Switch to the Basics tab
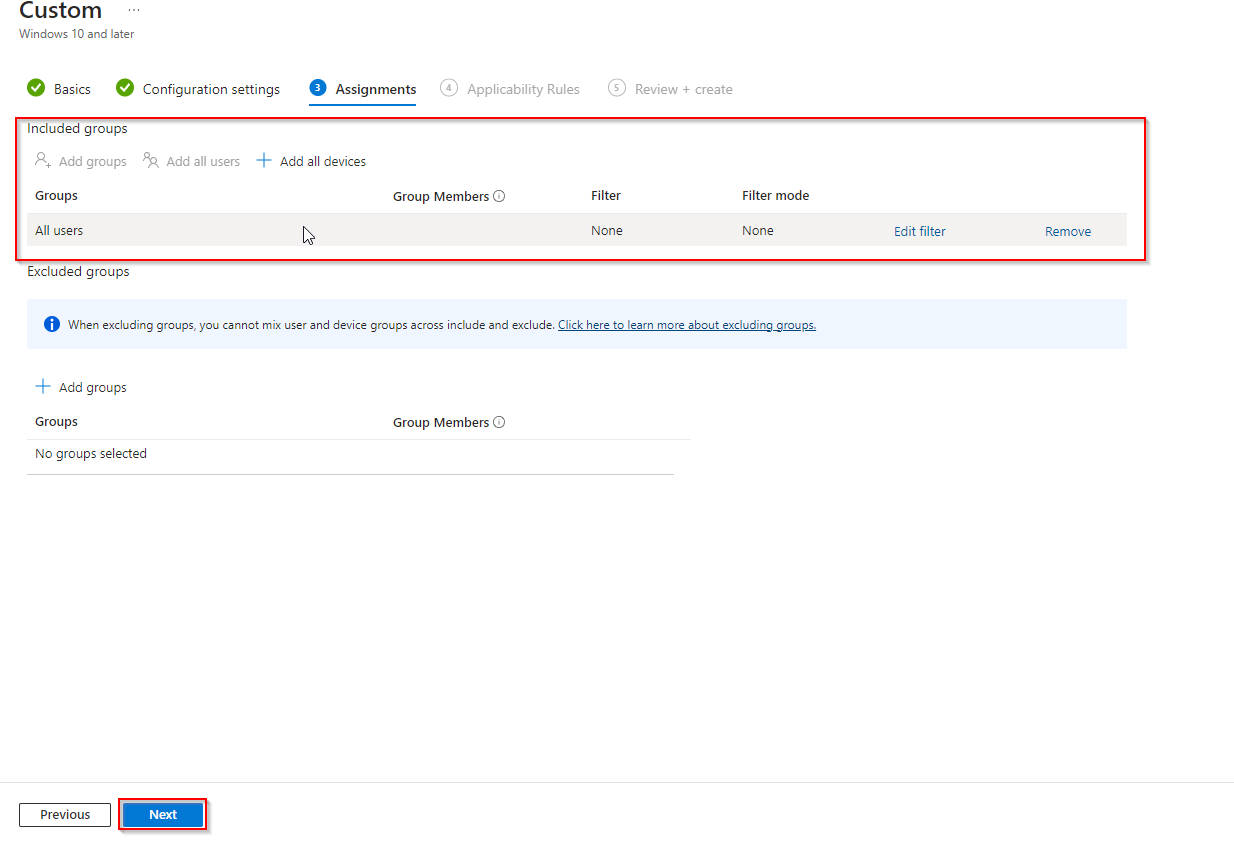 pos(70,89)
